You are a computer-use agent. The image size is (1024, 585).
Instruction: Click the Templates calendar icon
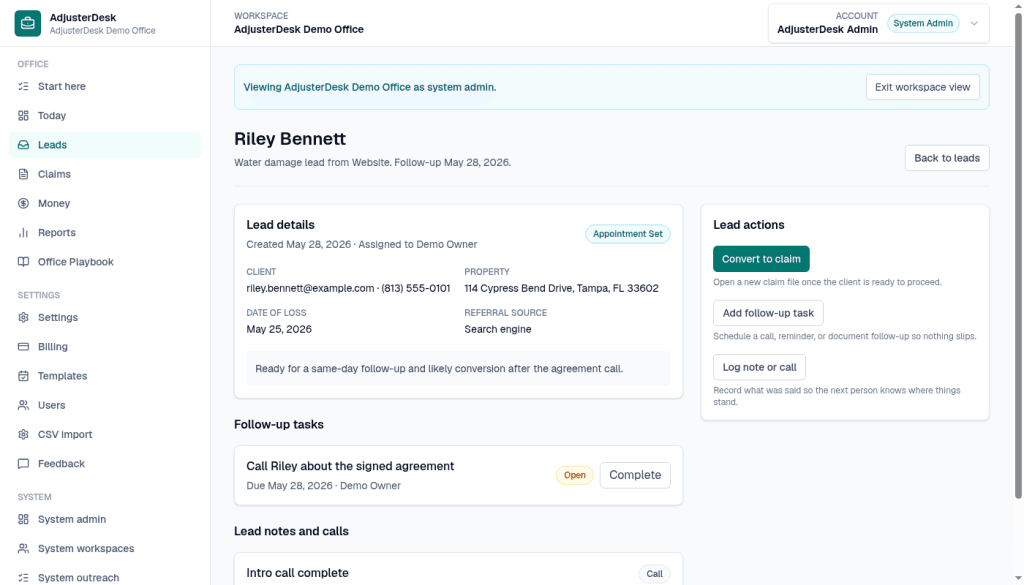[x=24, y=376]
